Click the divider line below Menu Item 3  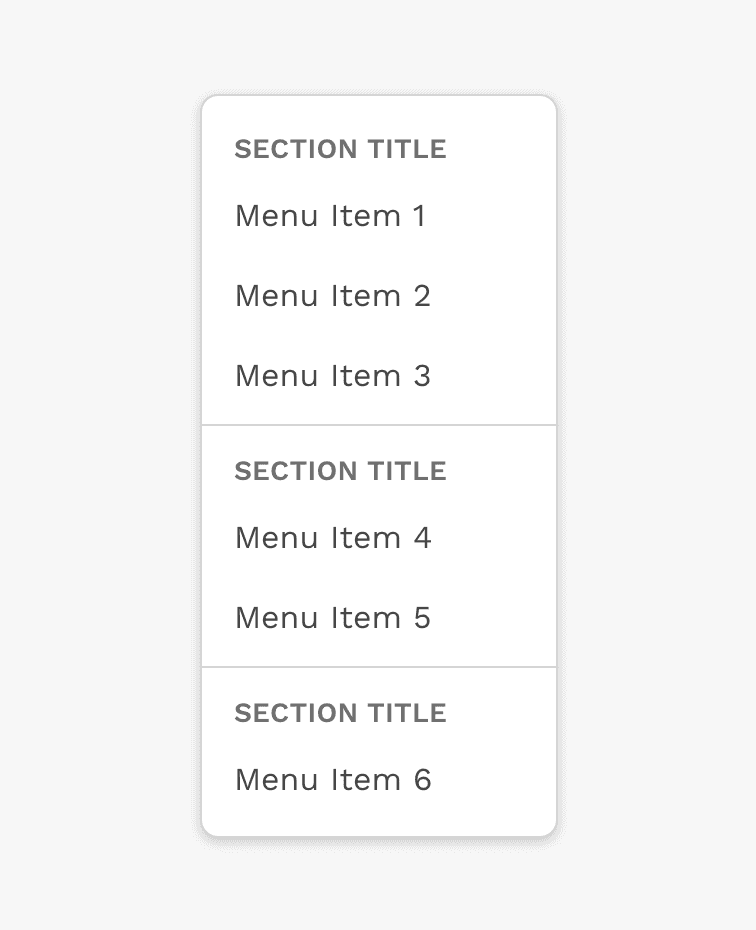point(379,425)
